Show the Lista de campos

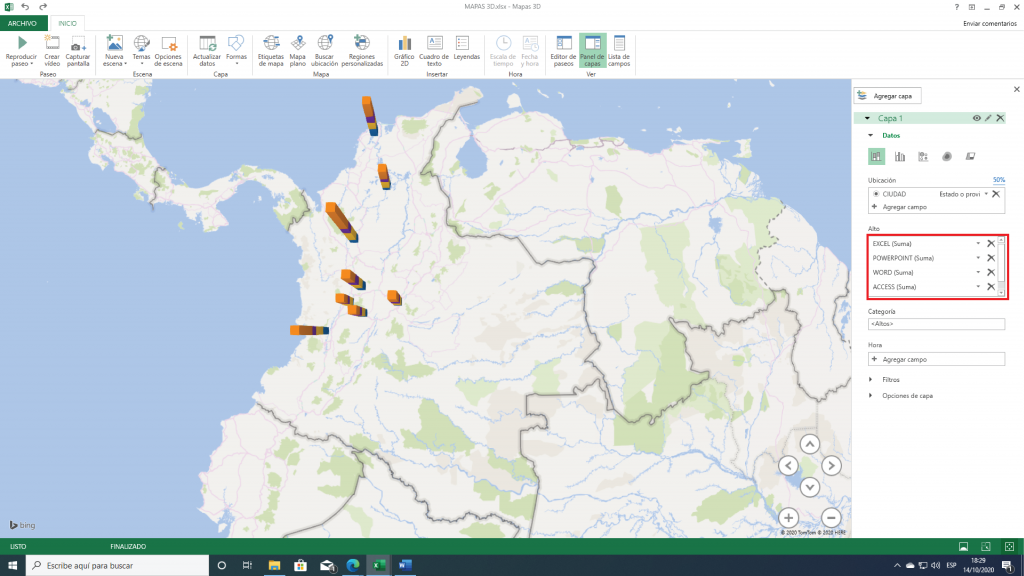619,51
